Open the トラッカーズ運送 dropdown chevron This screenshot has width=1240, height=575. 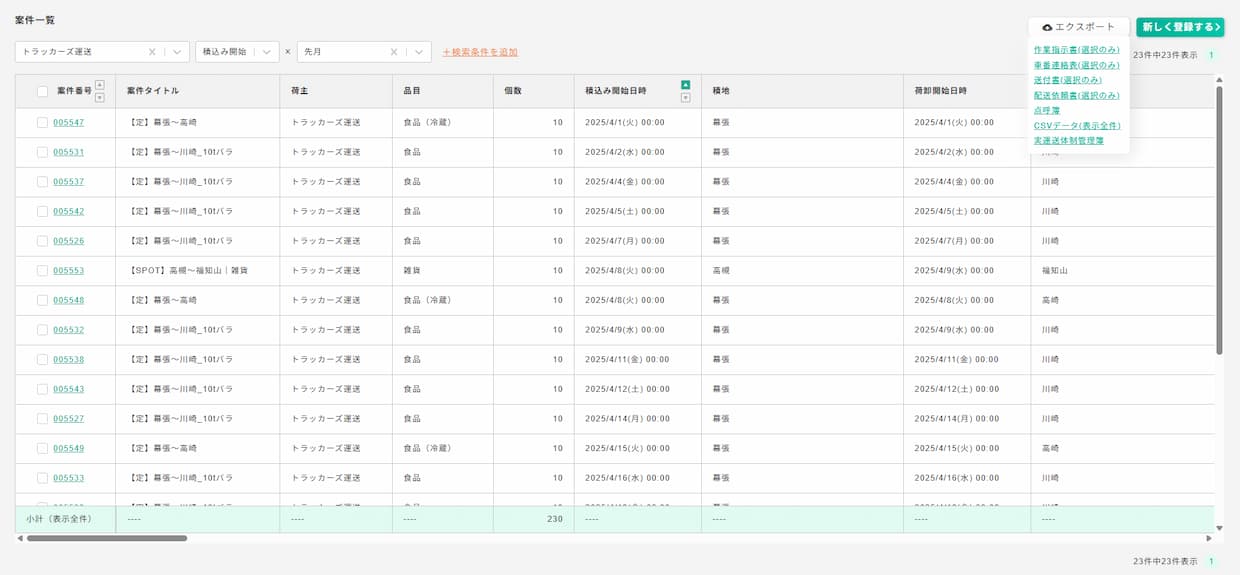177,52
